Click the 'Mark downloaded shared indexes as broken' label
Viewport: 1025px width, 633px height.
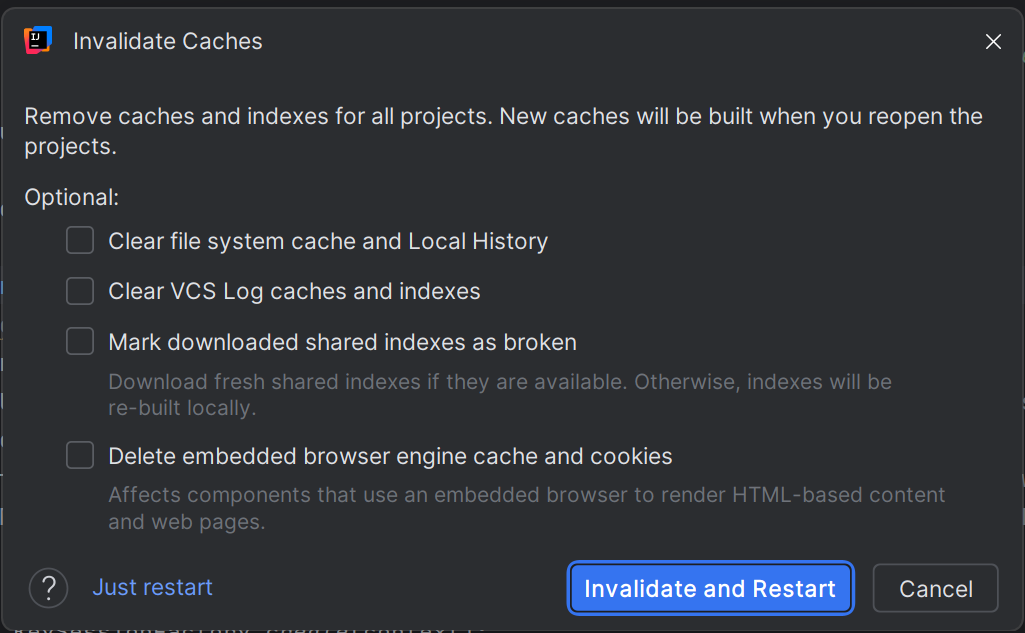coord(342,343)
